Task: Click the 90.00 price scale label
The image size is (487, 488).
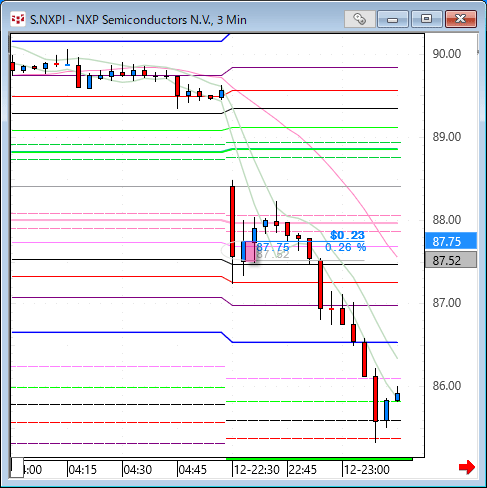Action: 447,54
